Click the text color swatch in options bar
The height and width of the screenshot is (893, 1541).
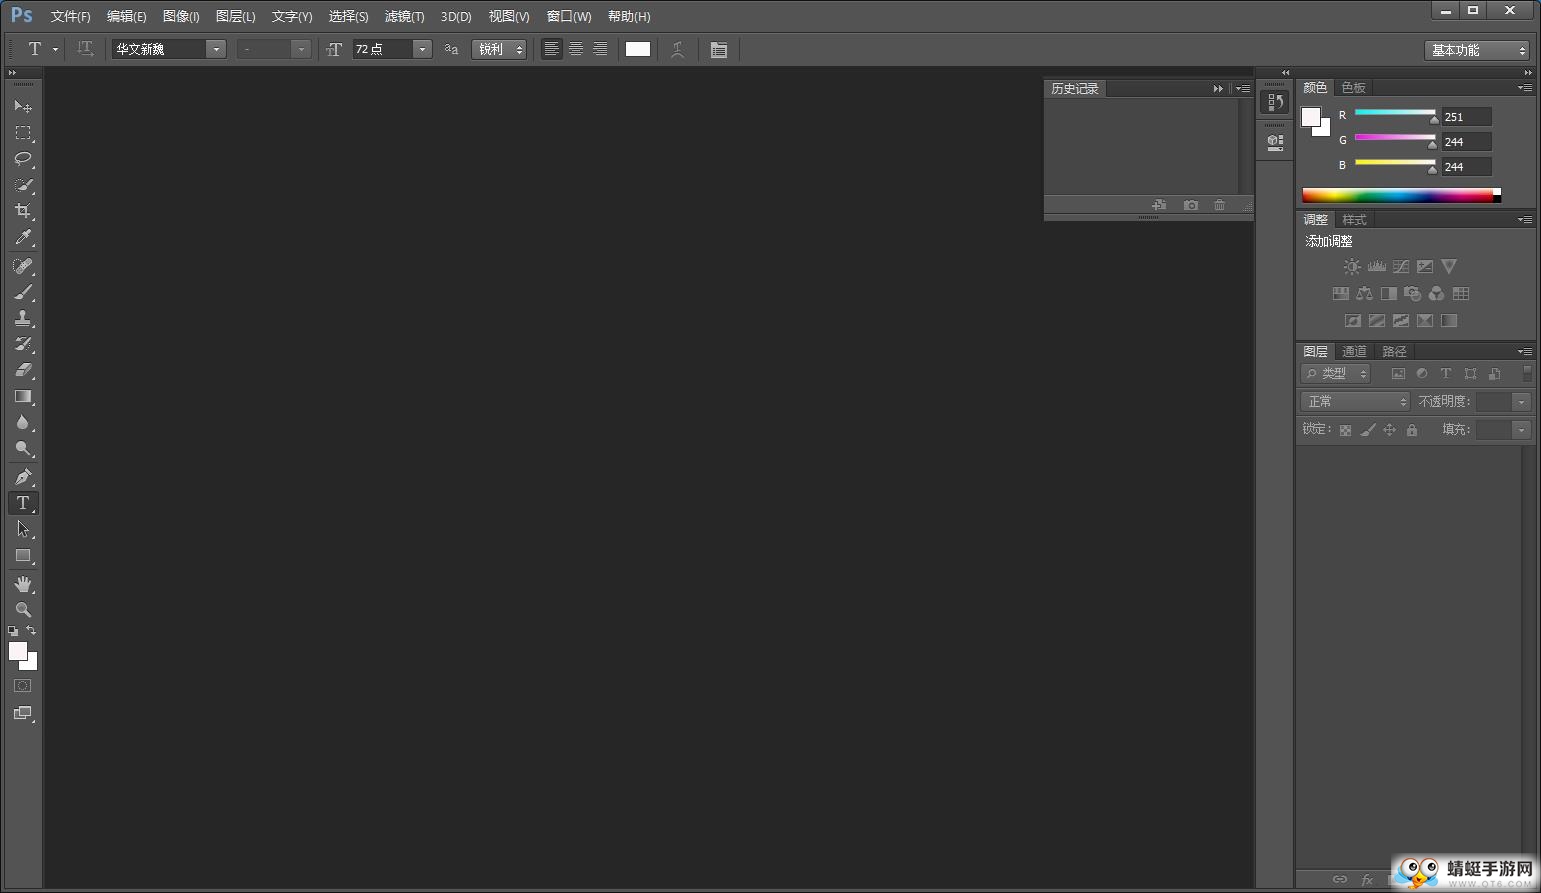tap(638, 49)
